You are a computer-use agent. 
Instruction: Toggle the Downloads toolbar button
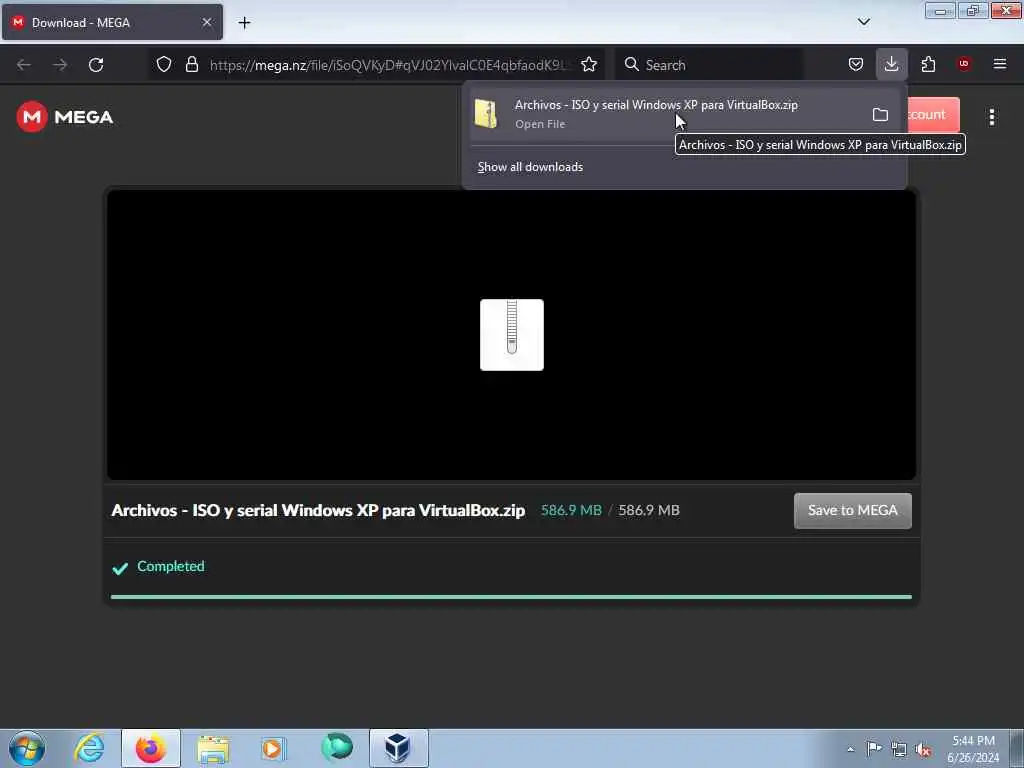point(891,64)
